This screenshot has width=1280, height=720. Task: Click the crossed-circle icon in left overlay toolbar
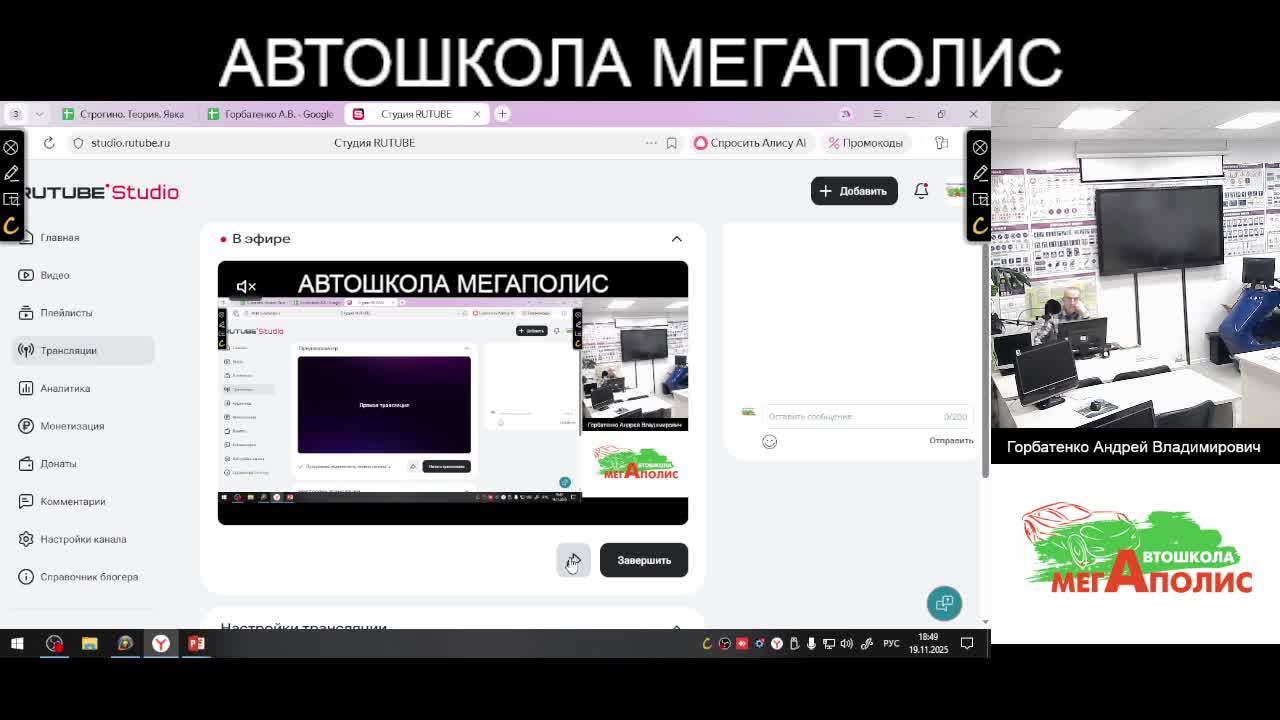point(11,147)
